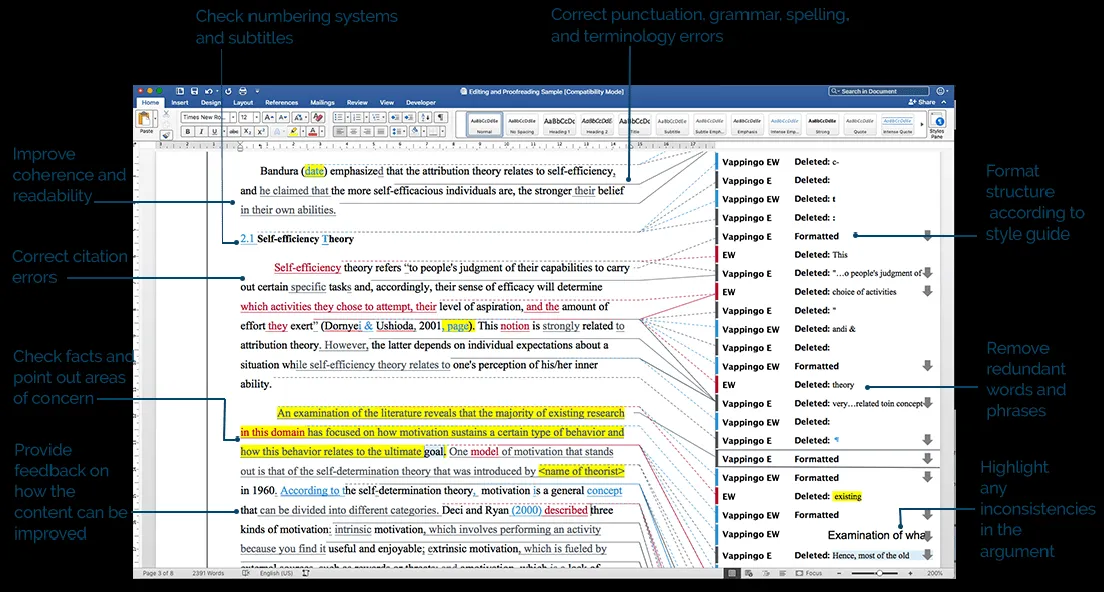Toggle Underline formatting
The width and height of the screenshot is (1104, 592).
(x=215, y=132)
